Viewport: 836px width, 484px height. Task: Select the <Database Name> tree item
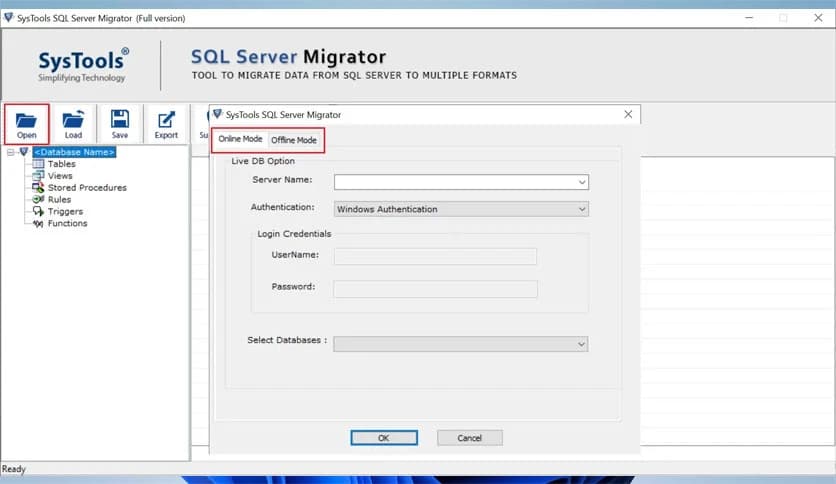pyautogui.click(x=74, y=152)
